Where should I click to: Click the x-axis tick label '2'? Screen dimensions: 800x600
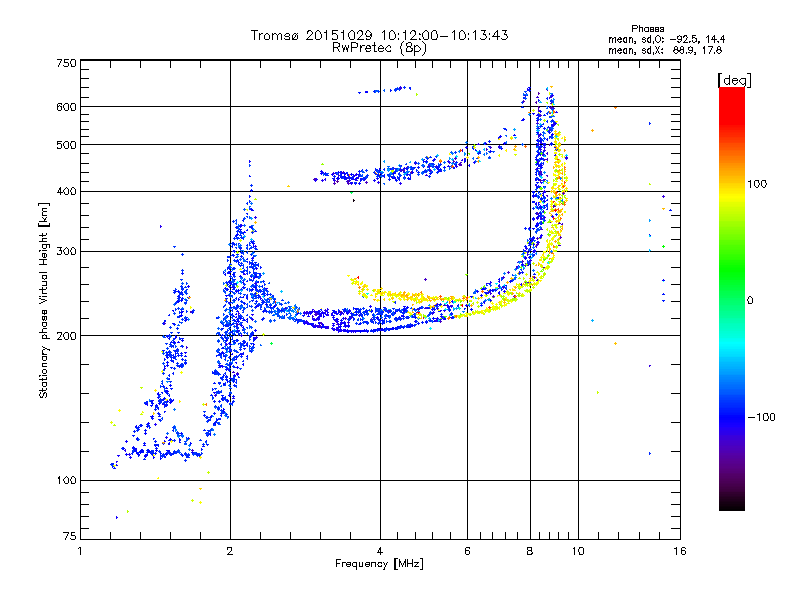[230, 551]
